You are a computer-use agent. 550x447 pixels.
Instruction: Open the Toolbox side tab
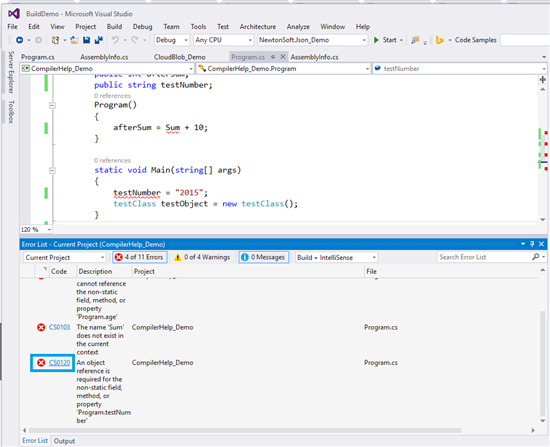click(11, 112)
